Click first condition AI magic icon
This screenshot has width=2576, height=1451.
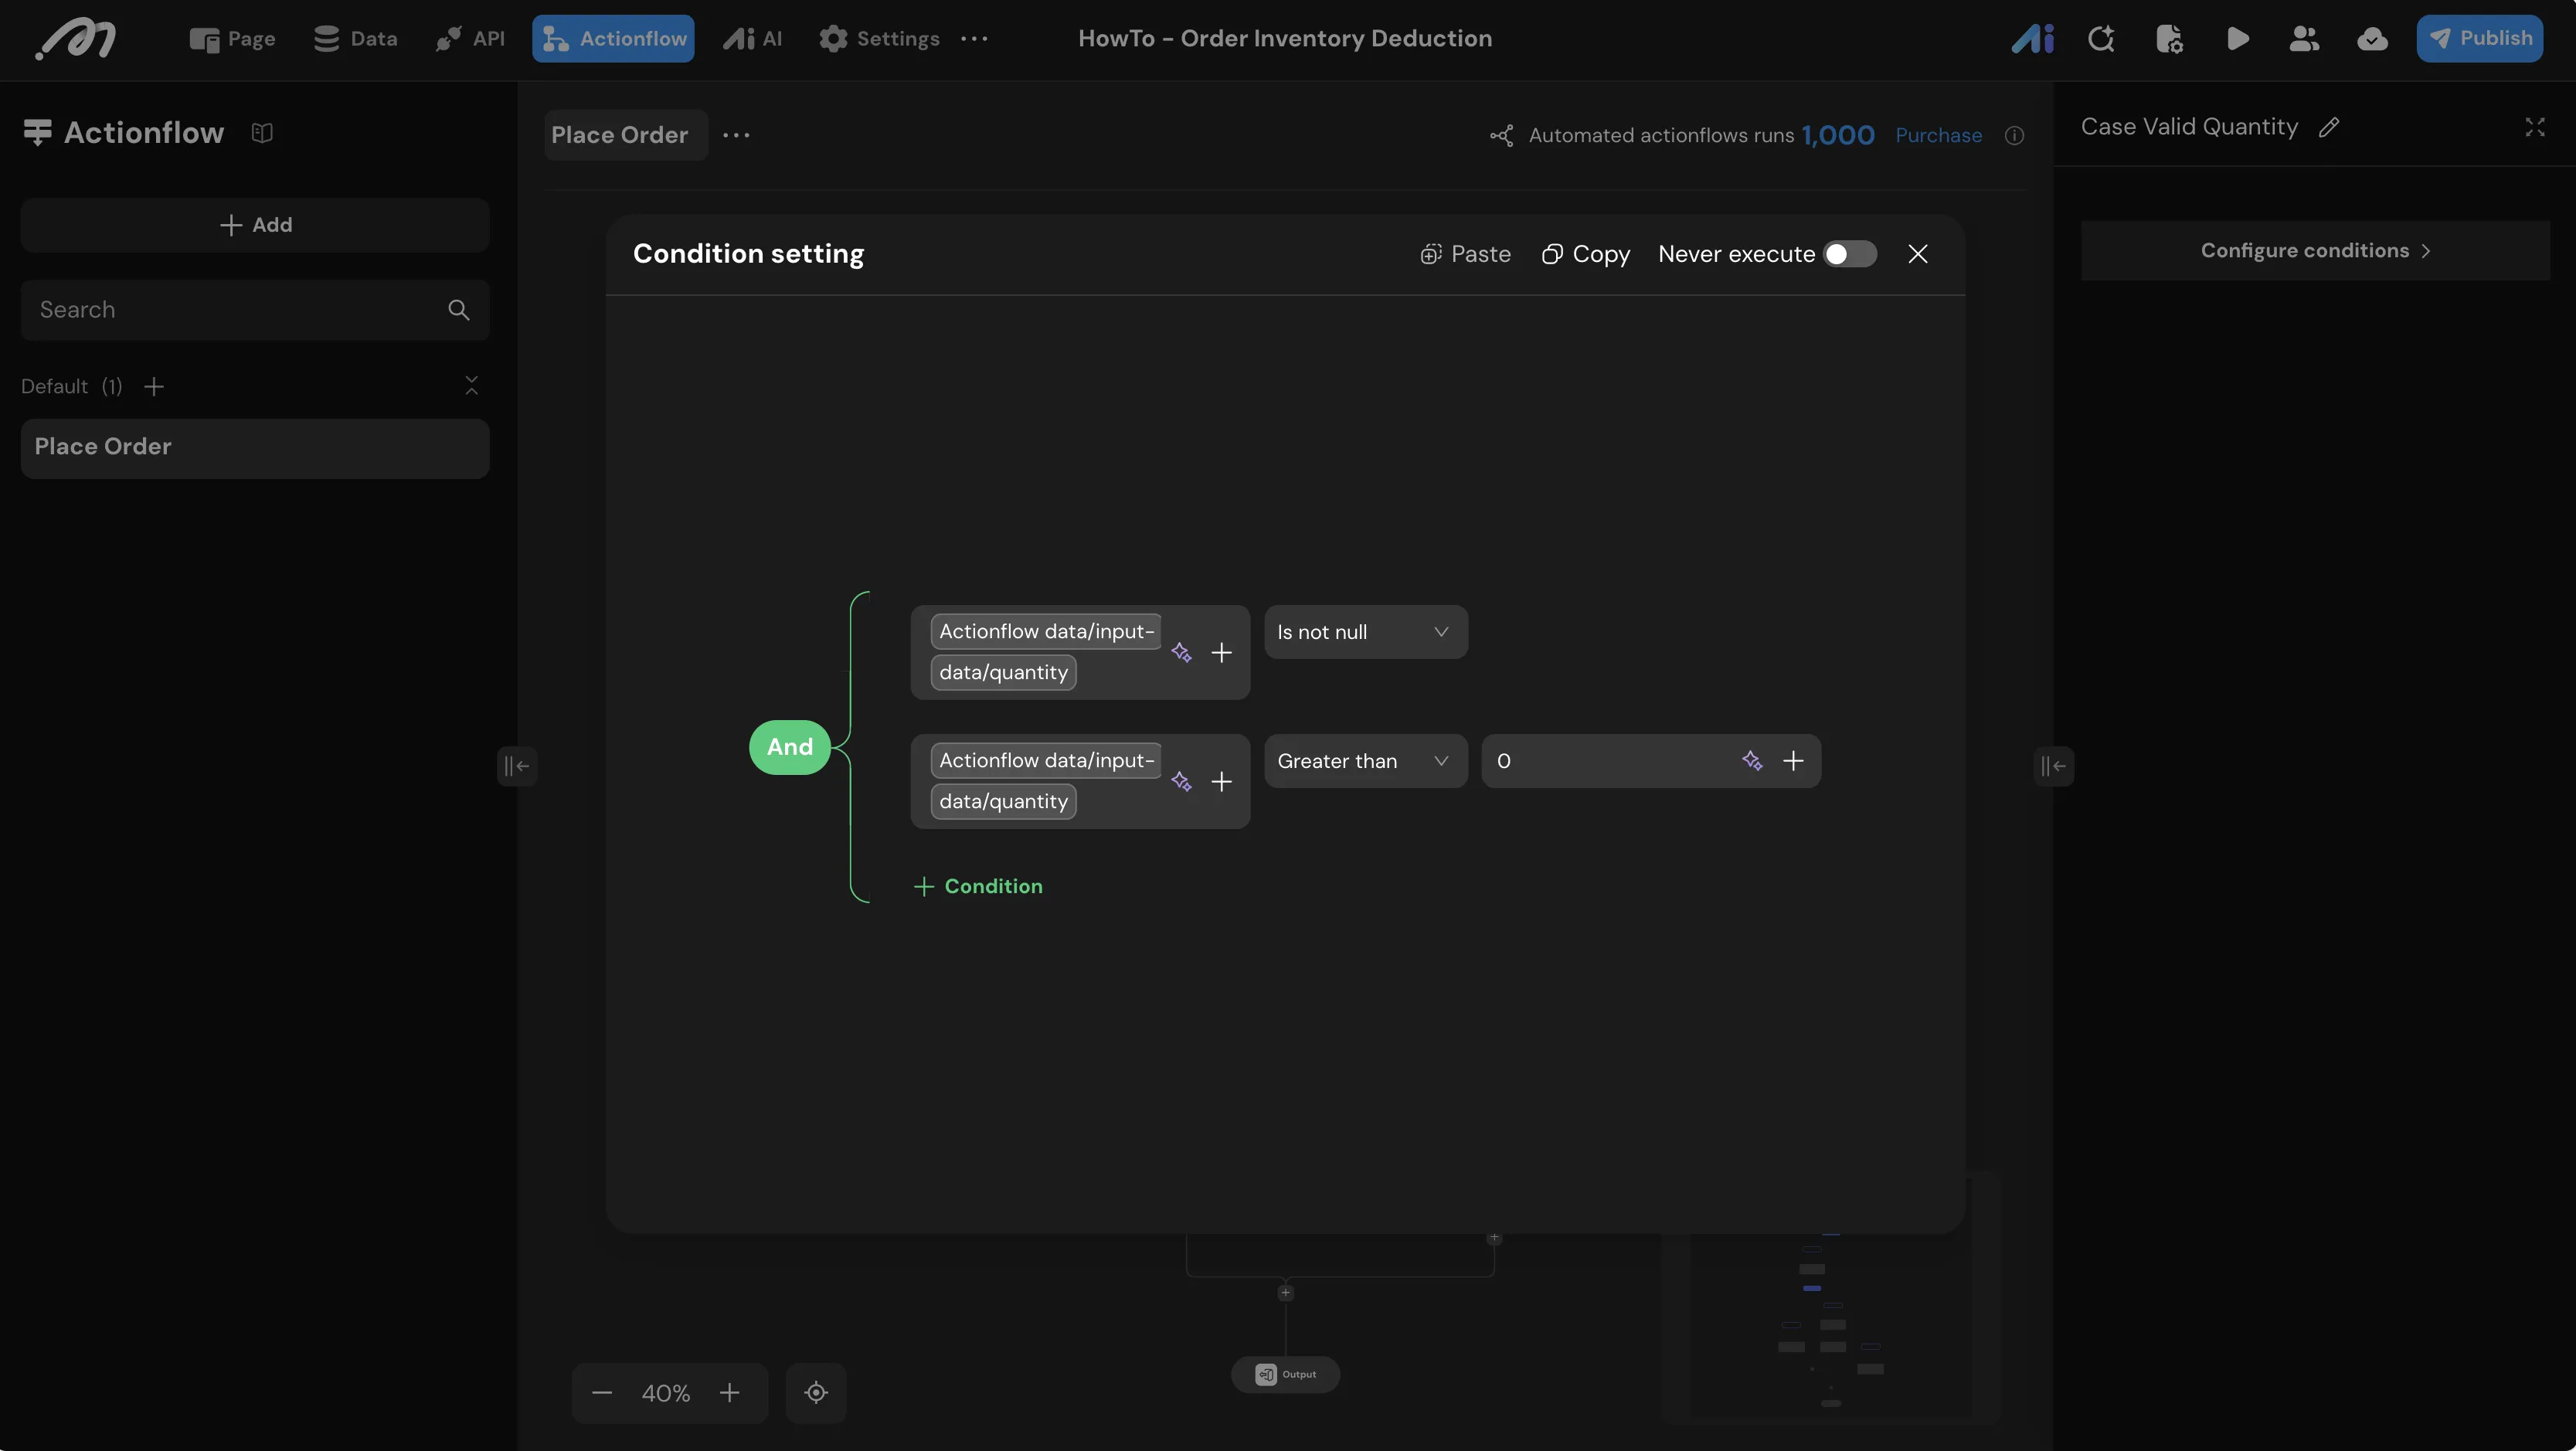pos(1181,653)
